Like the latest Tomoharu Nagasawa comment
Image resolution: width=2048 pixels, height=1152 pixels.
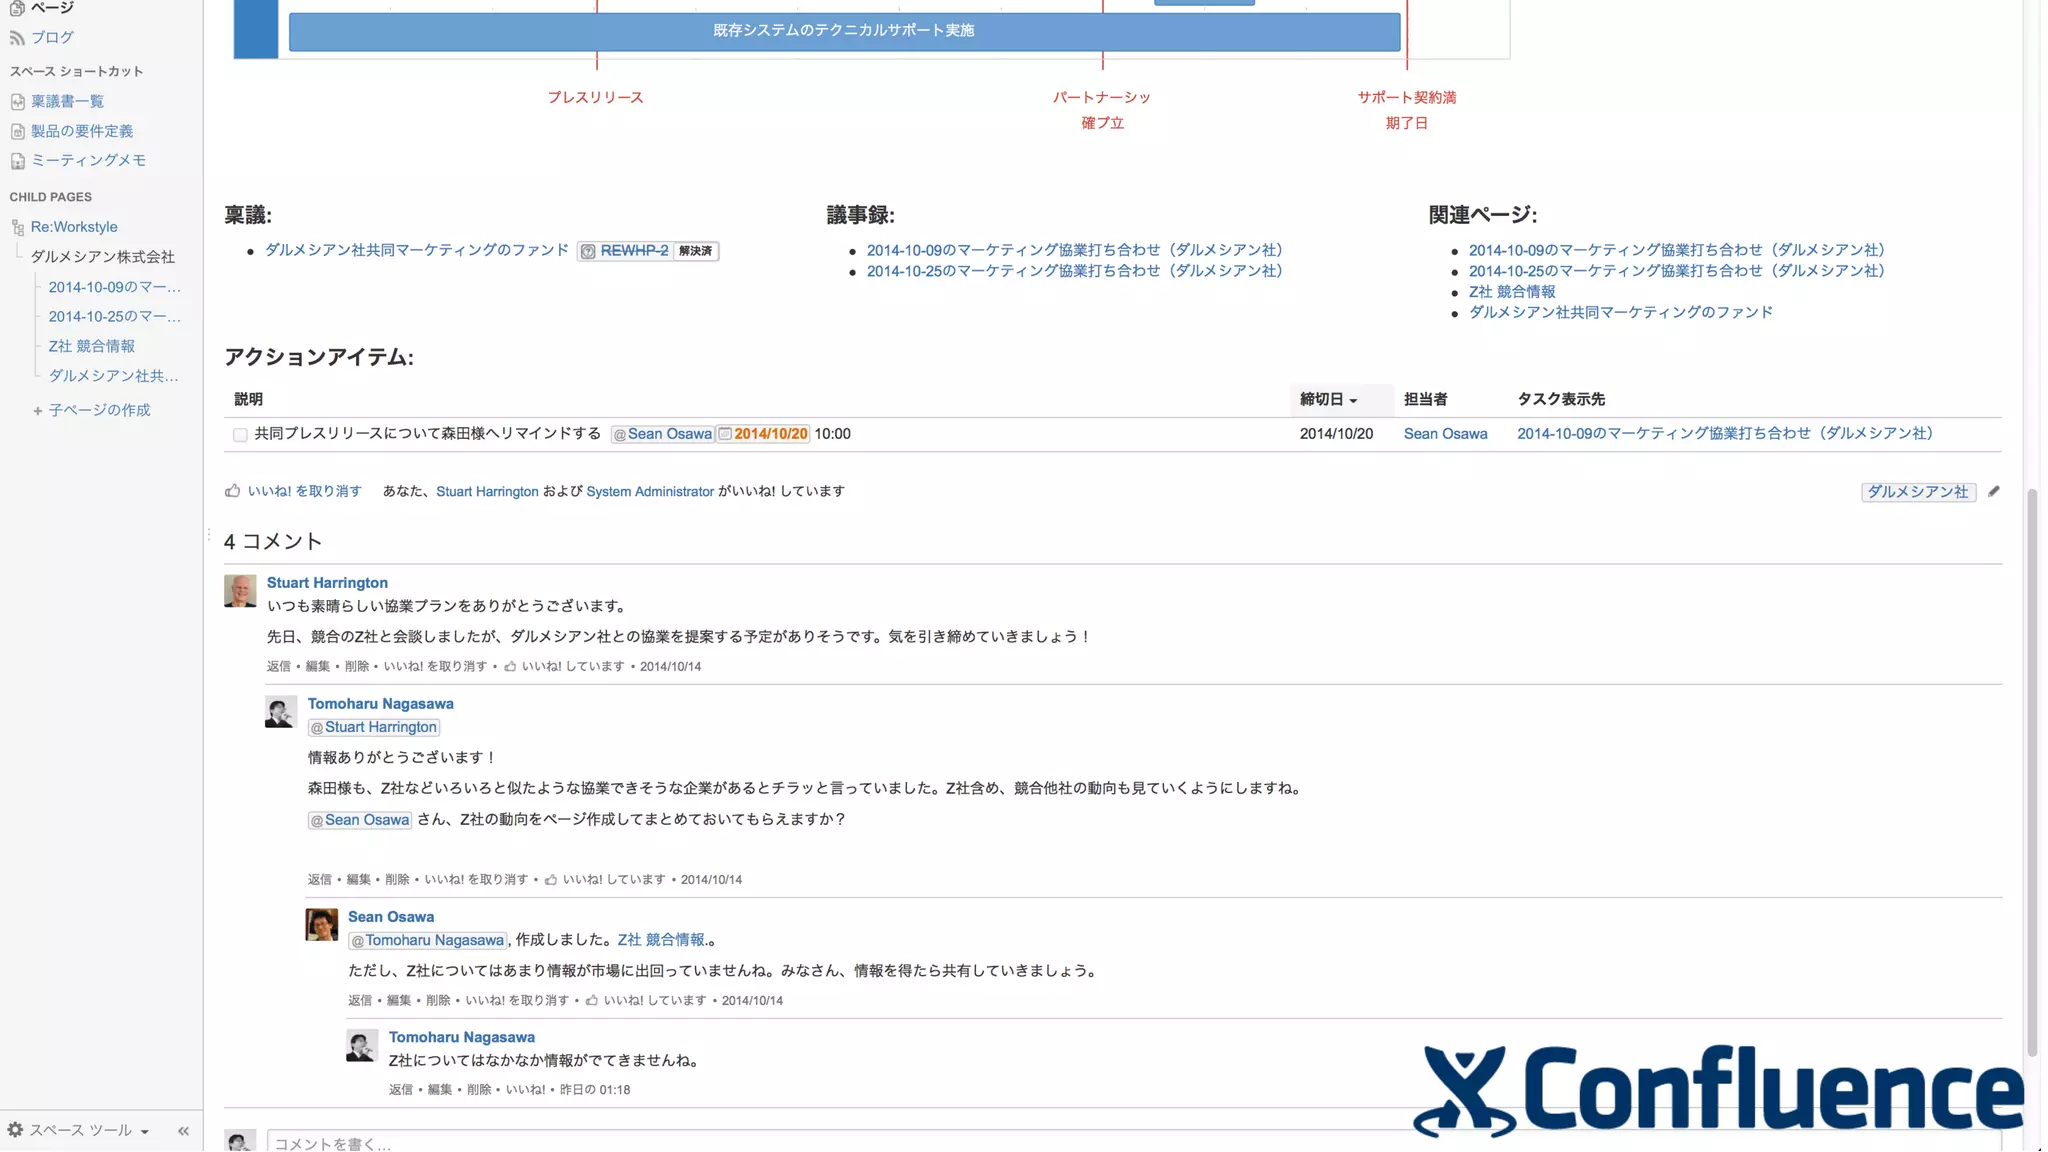(524, 1089)
